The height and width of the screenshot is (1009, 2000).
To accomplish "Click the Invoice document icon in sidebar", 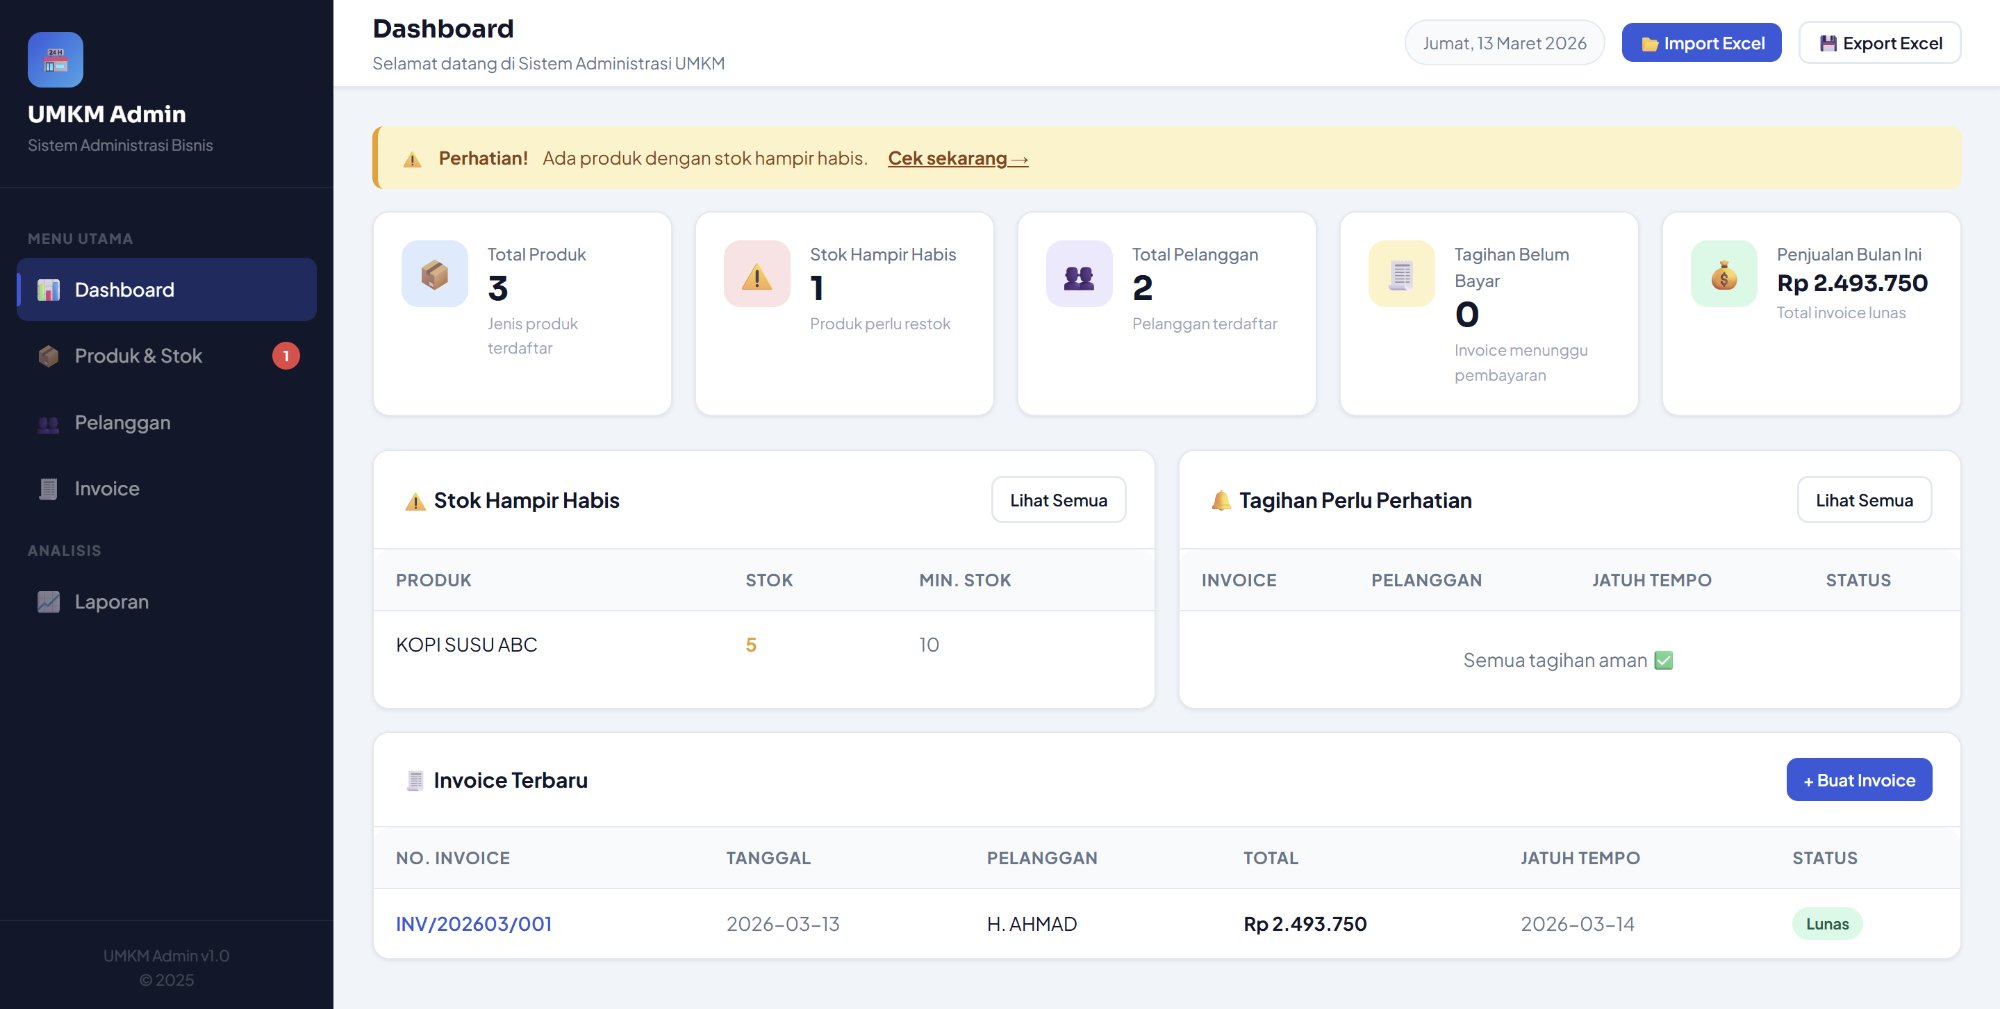I will pyautogui.click(x=47, y=488).
